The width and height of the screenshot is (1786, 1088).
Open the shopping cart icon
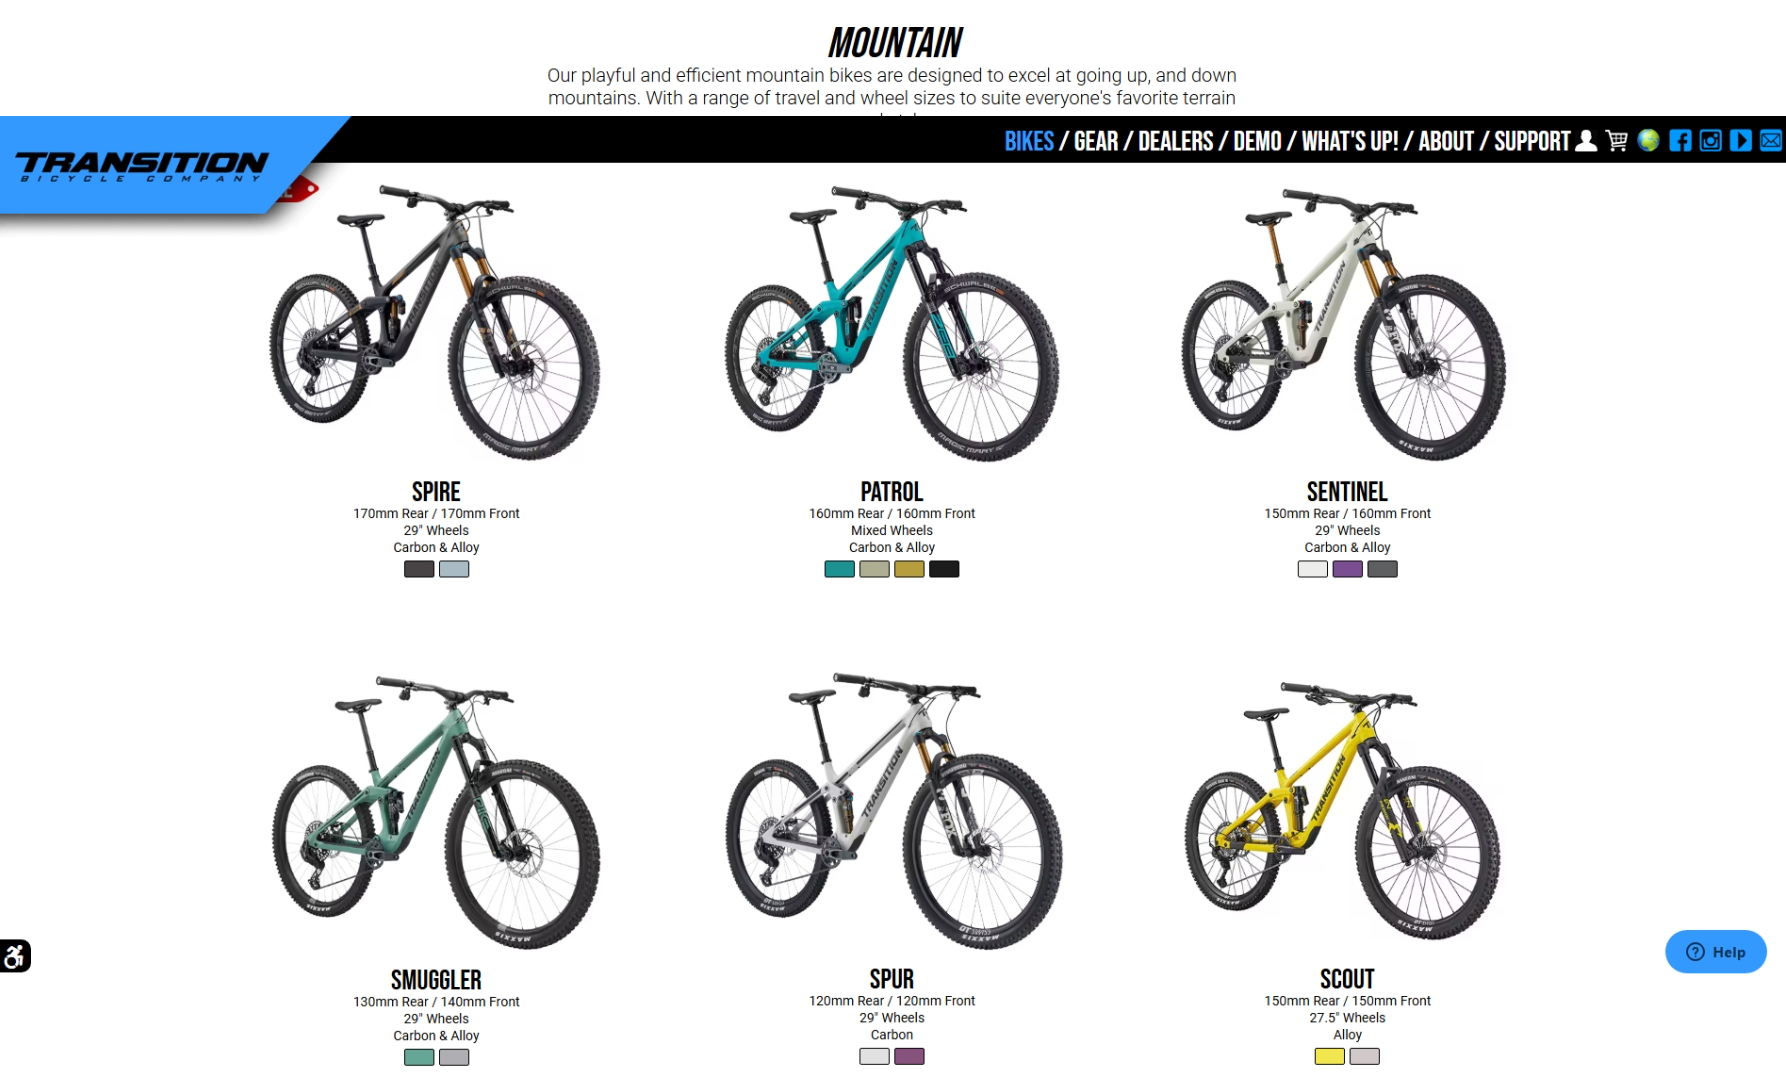1617,141
